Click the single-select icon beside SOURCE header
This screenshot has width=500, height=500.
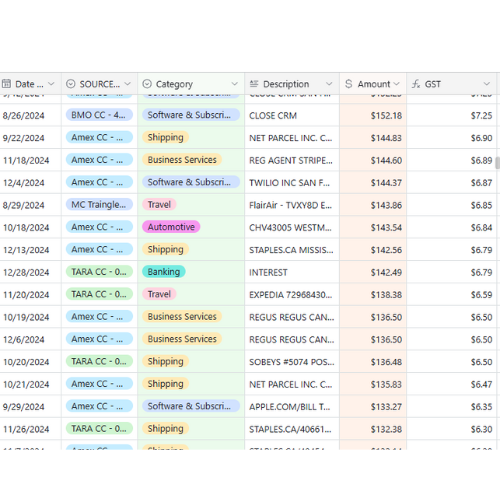click(70, 84)
